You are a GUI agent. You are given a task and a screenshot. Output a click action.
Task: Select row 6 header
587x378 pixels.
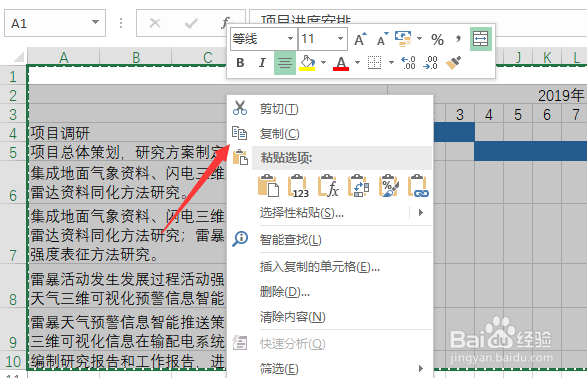click(x=13, y=182)
